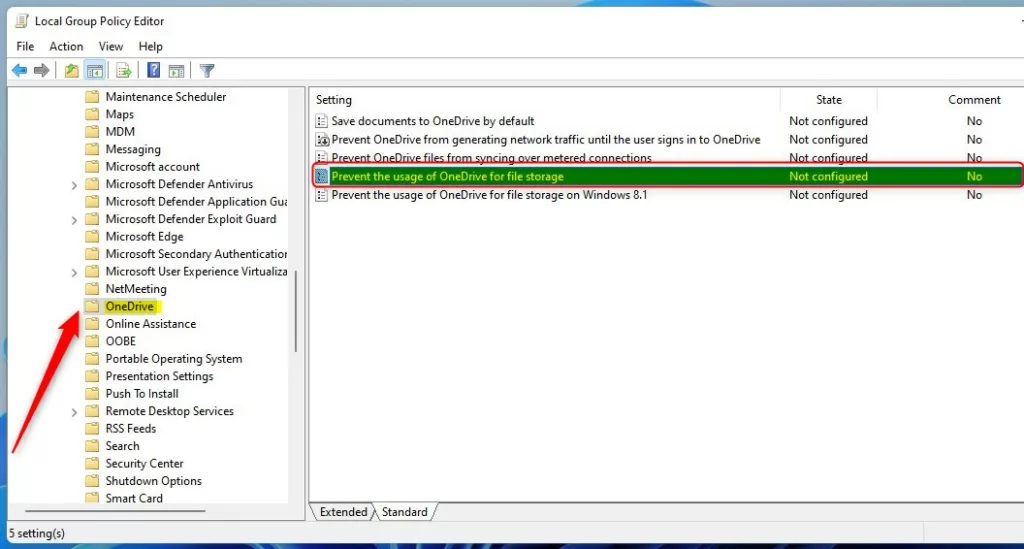Image resolution: width=1024 pixels, height=549 pixels.
Task: Select Portable Operating System in tree
Action: click(x=174, y=358)
